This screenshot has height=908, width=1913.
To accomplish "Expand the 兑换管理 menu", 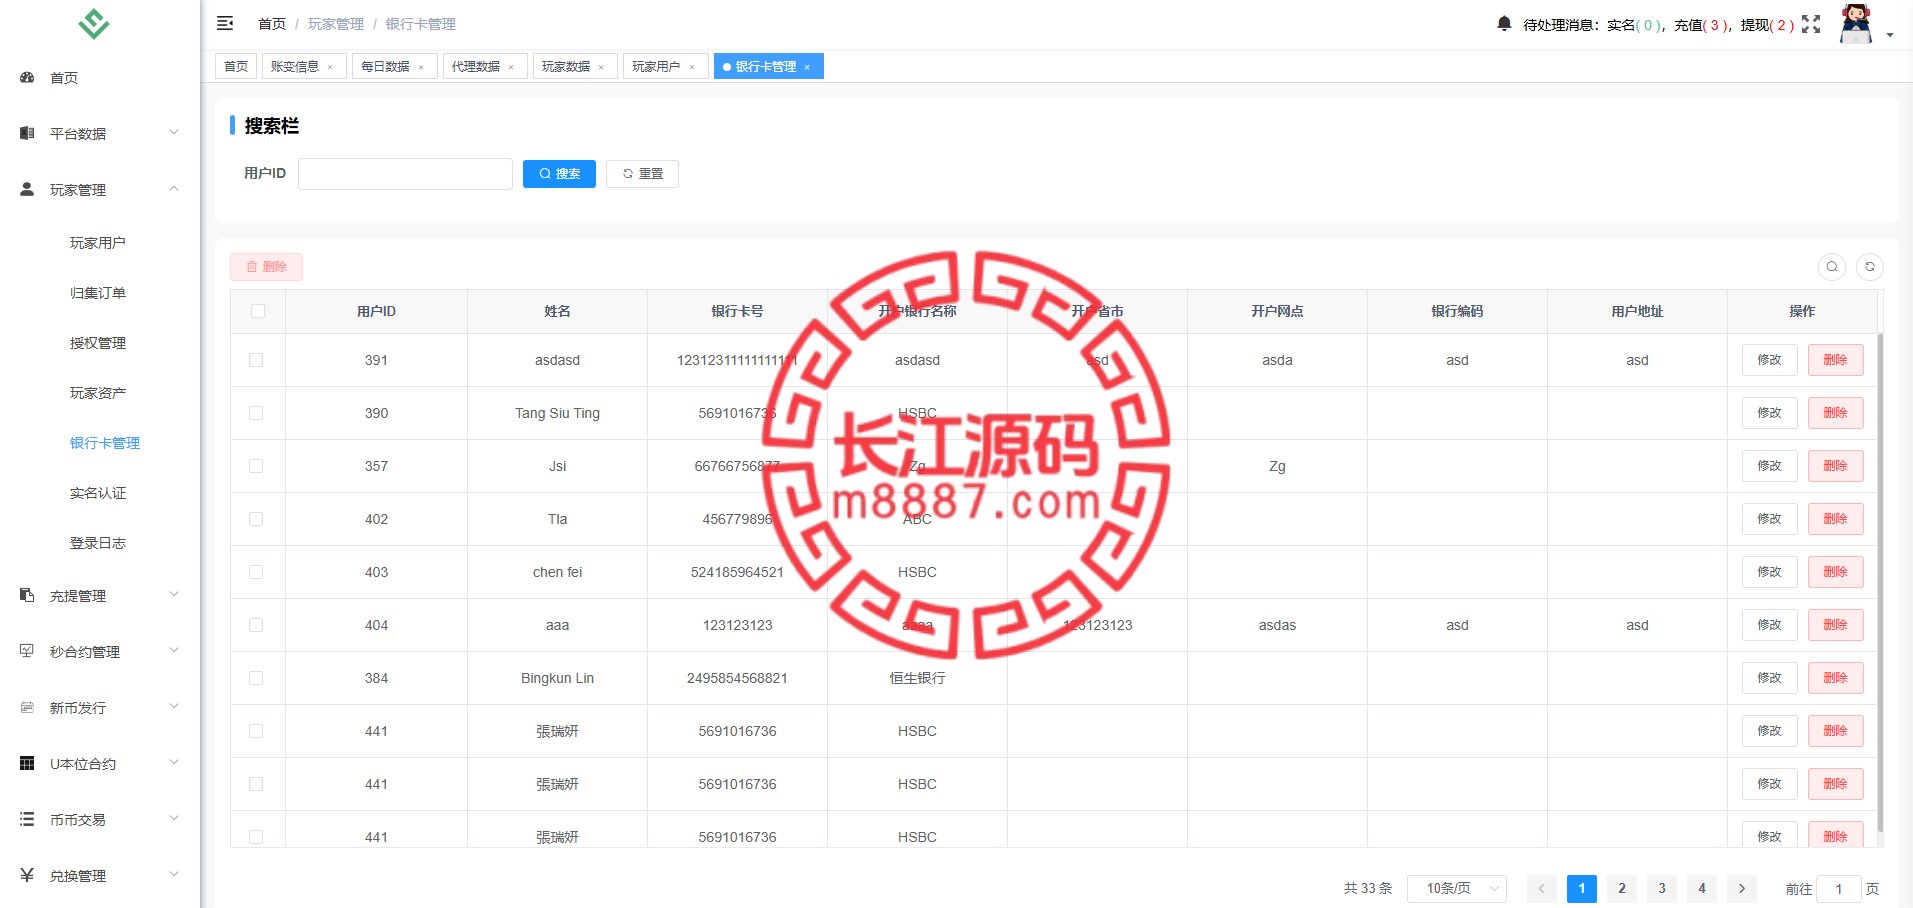I will coord(174,874).
